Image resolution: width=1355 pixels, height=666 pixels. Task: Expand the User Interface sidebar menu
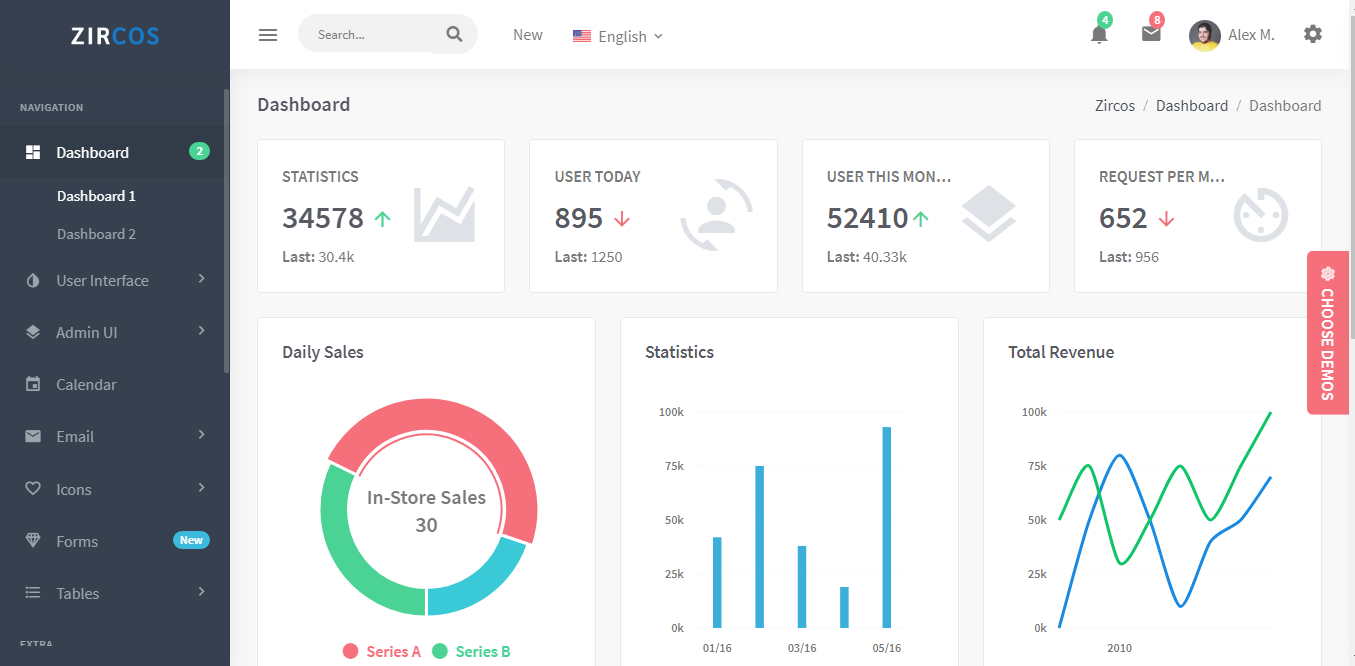[102, 281]
